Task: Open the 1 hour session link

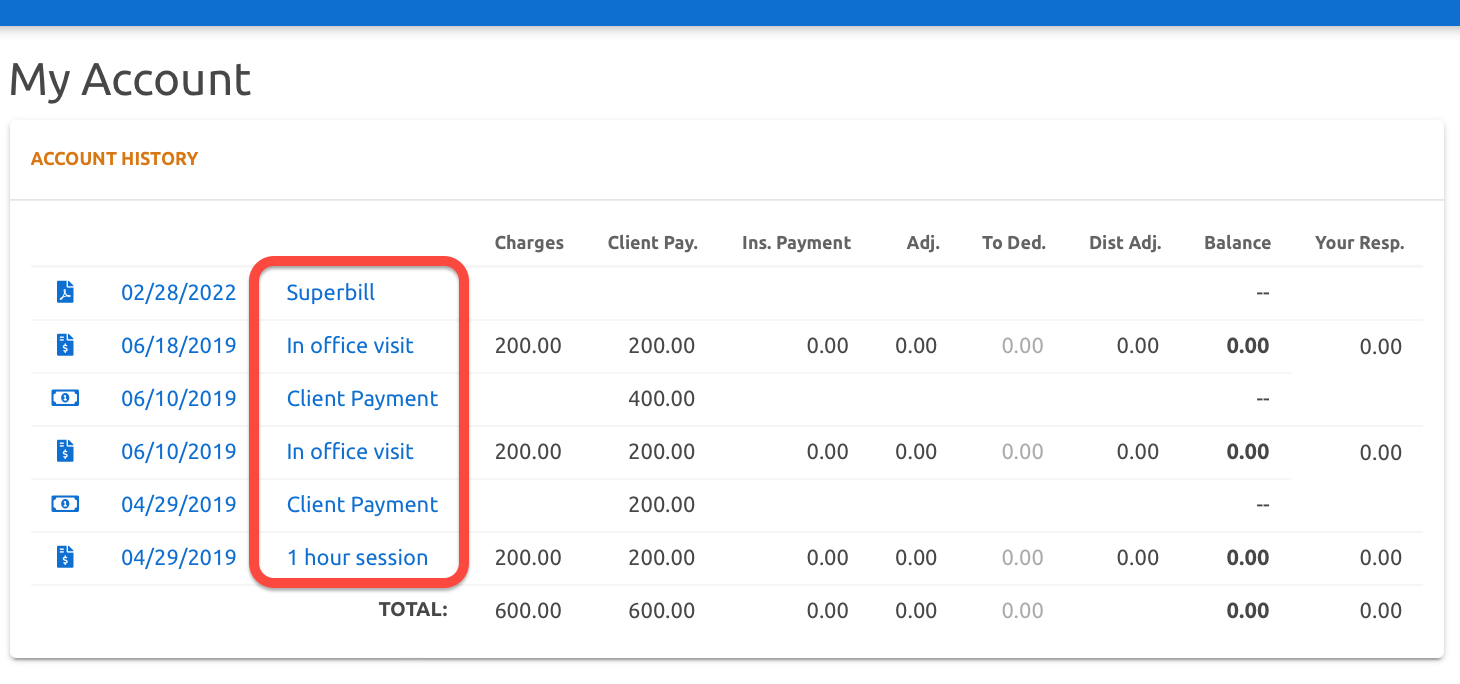Action: [x=357, y=557]
